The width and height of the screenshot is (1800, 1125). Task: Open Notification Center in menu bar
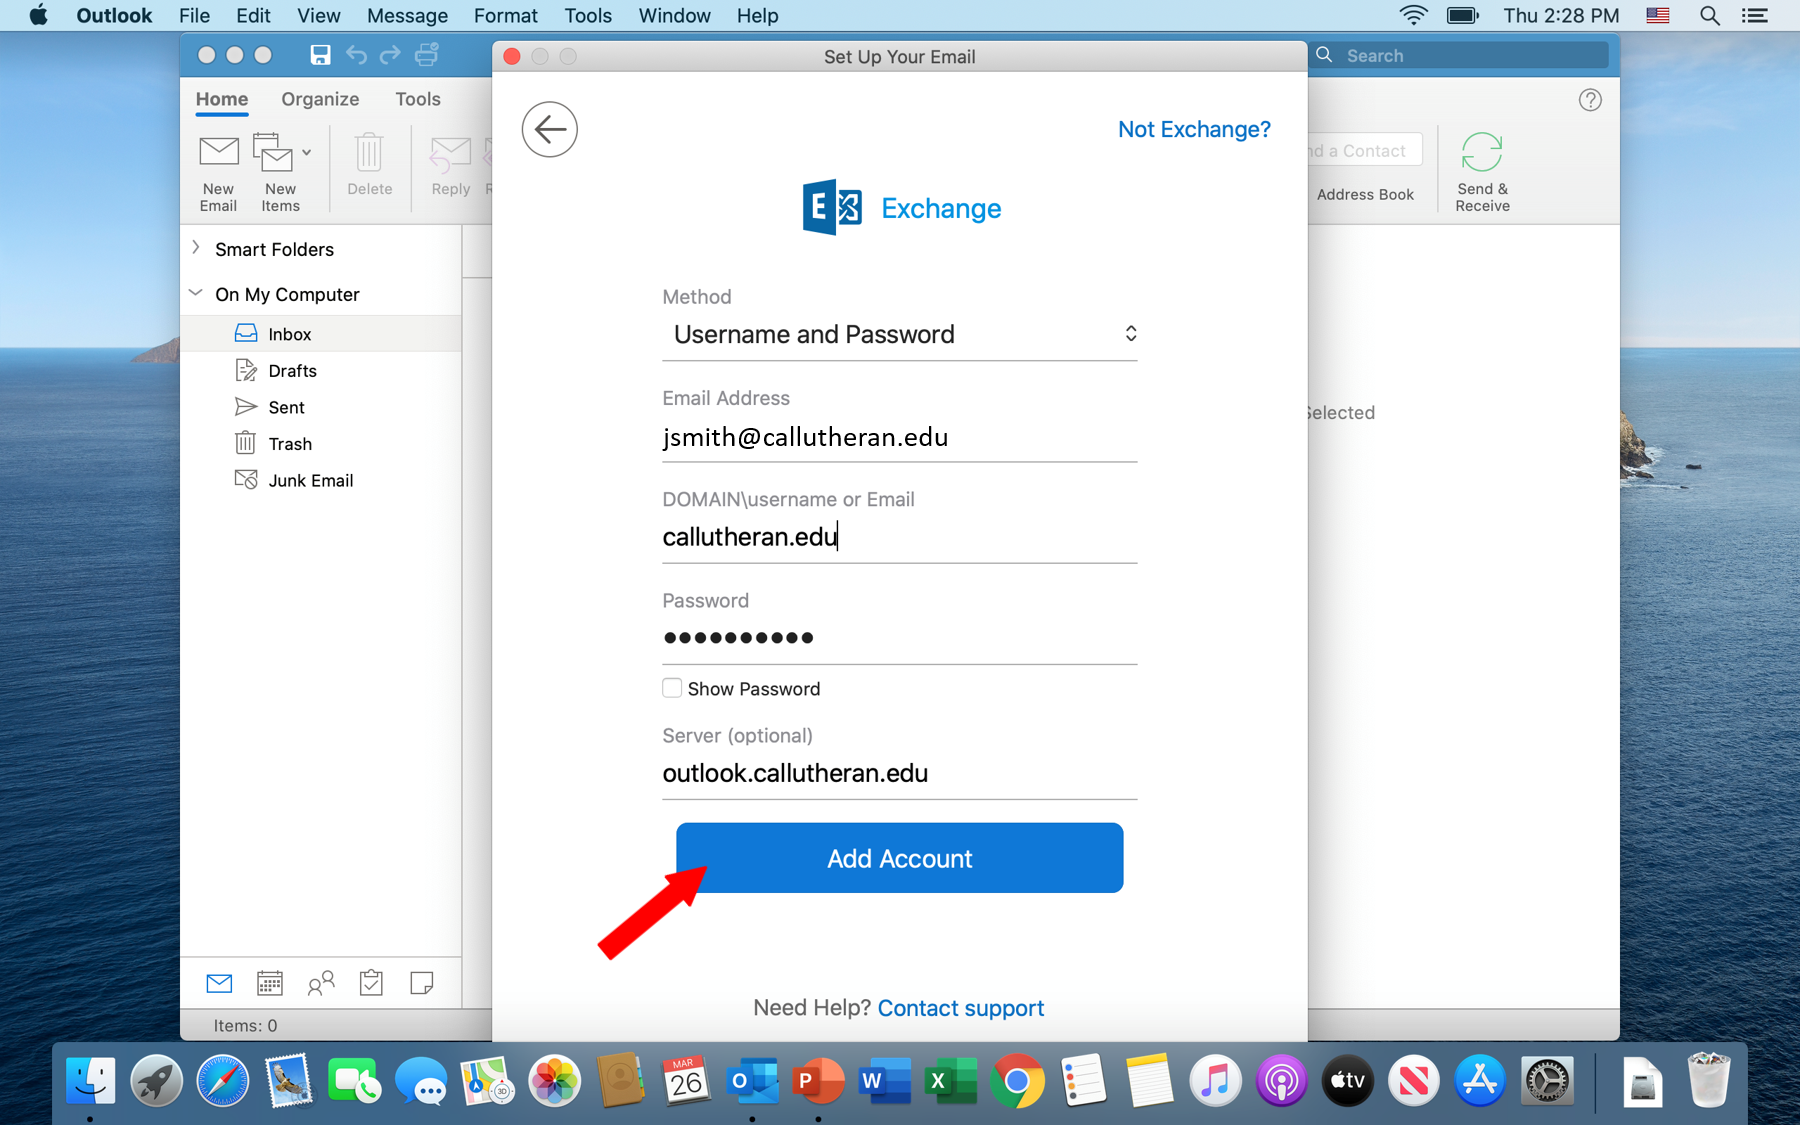point(1755,15)
